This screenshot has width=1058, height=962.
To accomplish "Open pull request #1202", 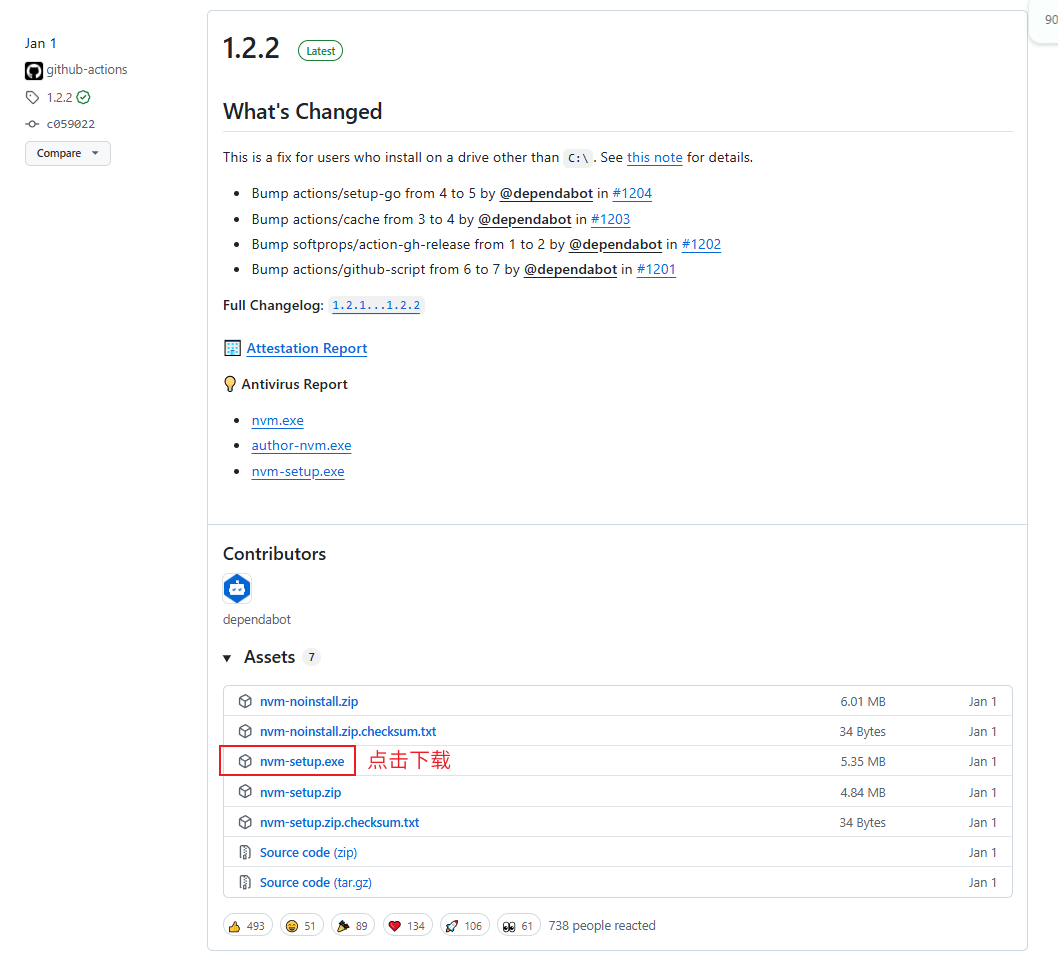I will point(701,244).
